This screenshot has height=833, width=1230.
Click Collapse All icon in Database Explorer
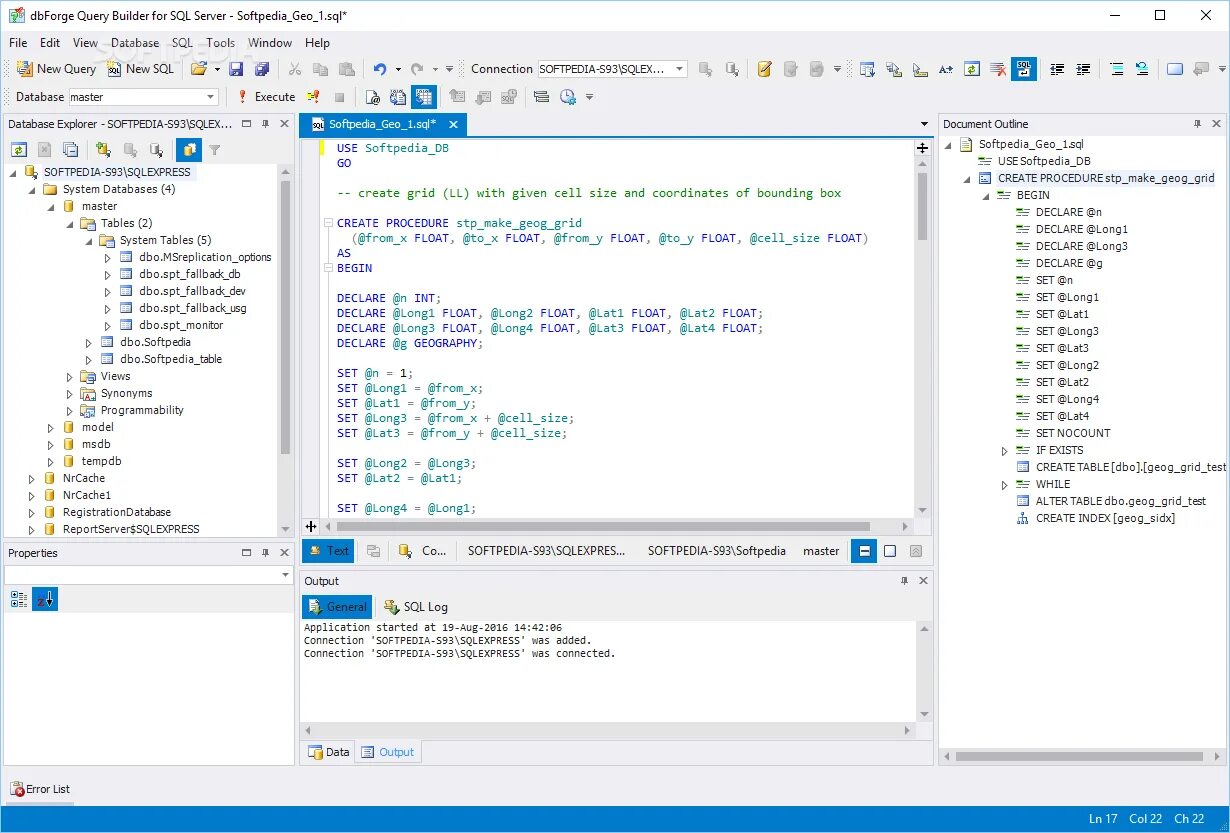(70, 150)
